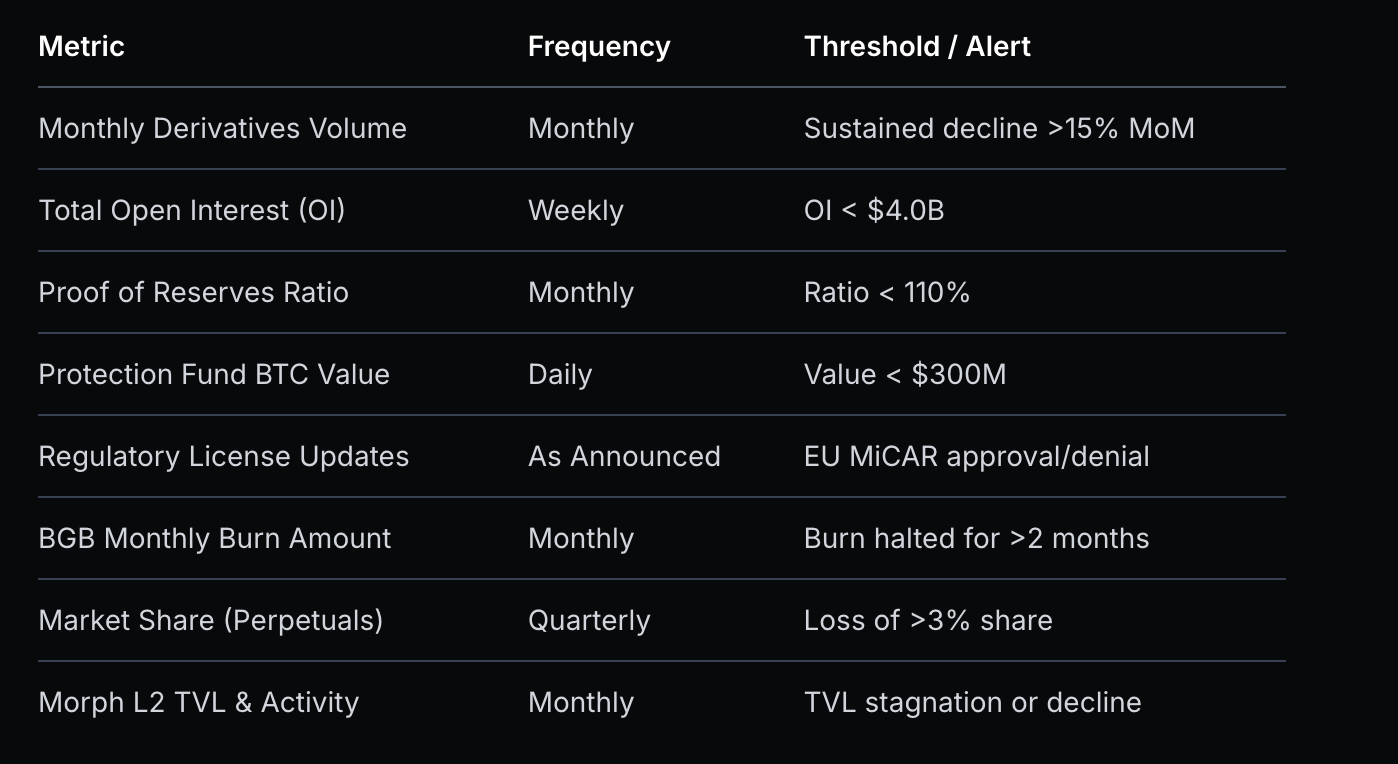Select the Protection Fund BTC Value cell
Screen dimensions: 1398x764
tap(213, 375)
